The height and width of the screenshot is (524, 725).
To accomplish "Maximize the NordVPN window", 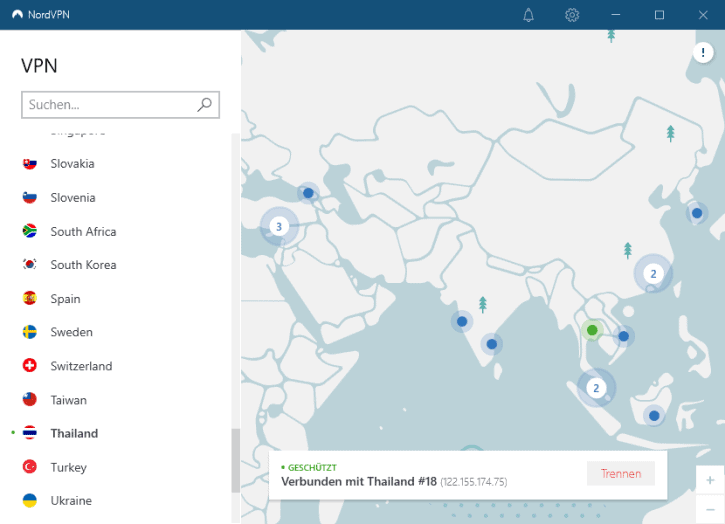I will [659, 15].
